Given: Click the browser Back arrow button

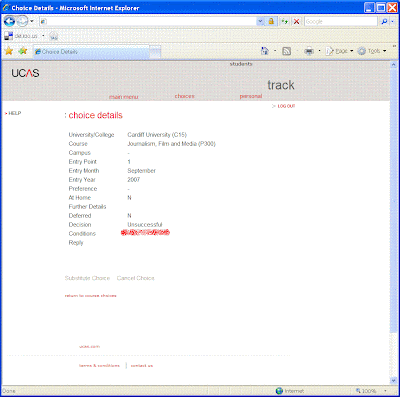Looking at the screenshot, I should point(9,21).
